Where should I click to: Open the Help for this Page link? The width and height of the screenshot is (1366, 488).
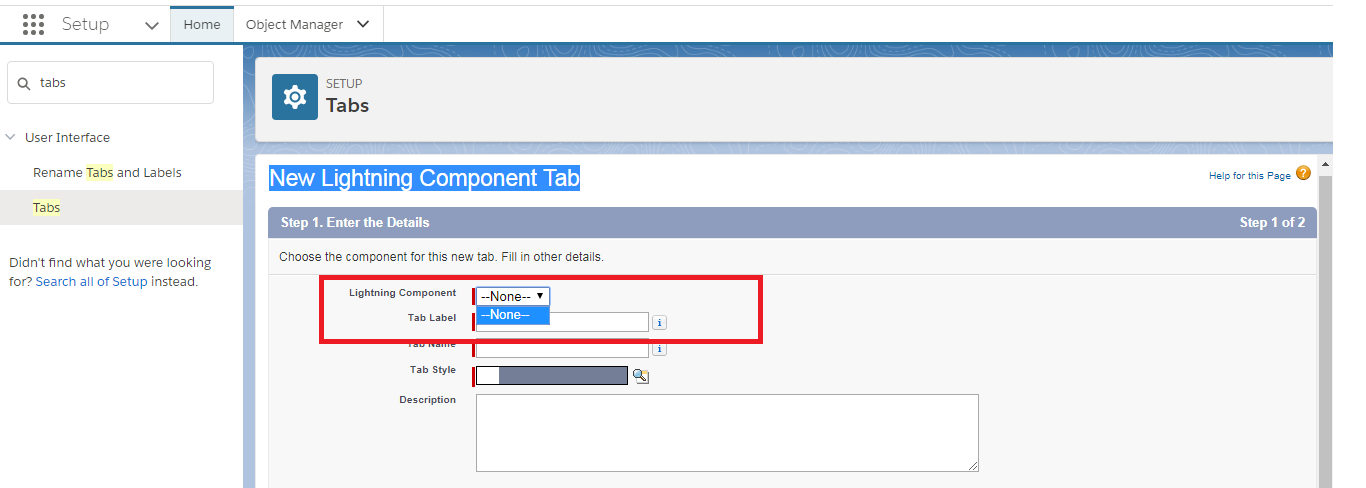point(1249,176)
